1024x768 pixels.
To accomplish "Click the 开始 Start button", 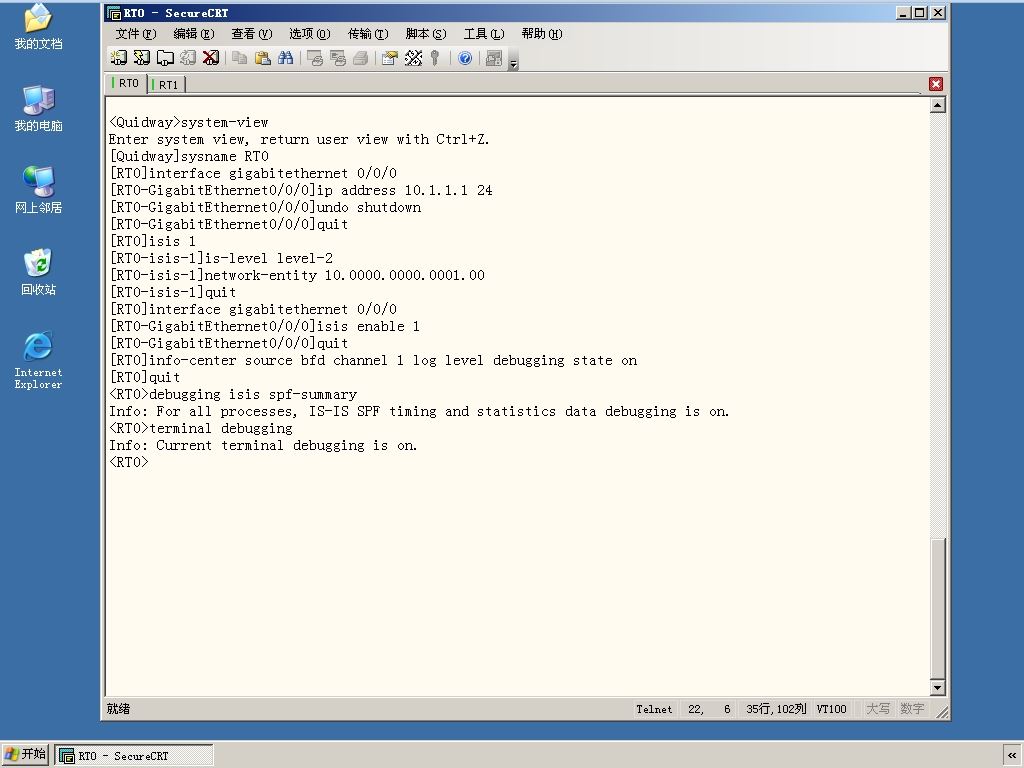I will tap(25, 754).
